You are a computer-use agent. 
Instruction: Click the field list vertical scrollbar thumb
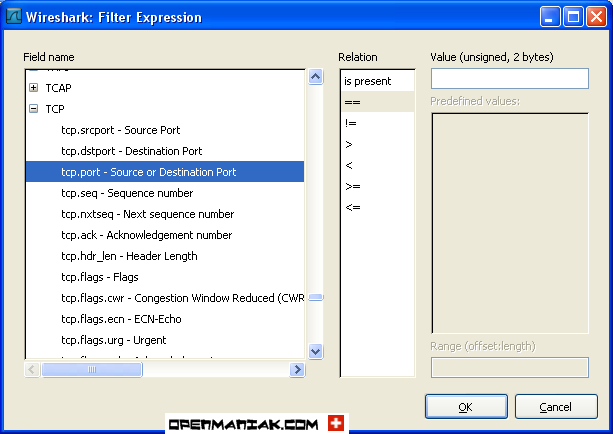[316, 298]
